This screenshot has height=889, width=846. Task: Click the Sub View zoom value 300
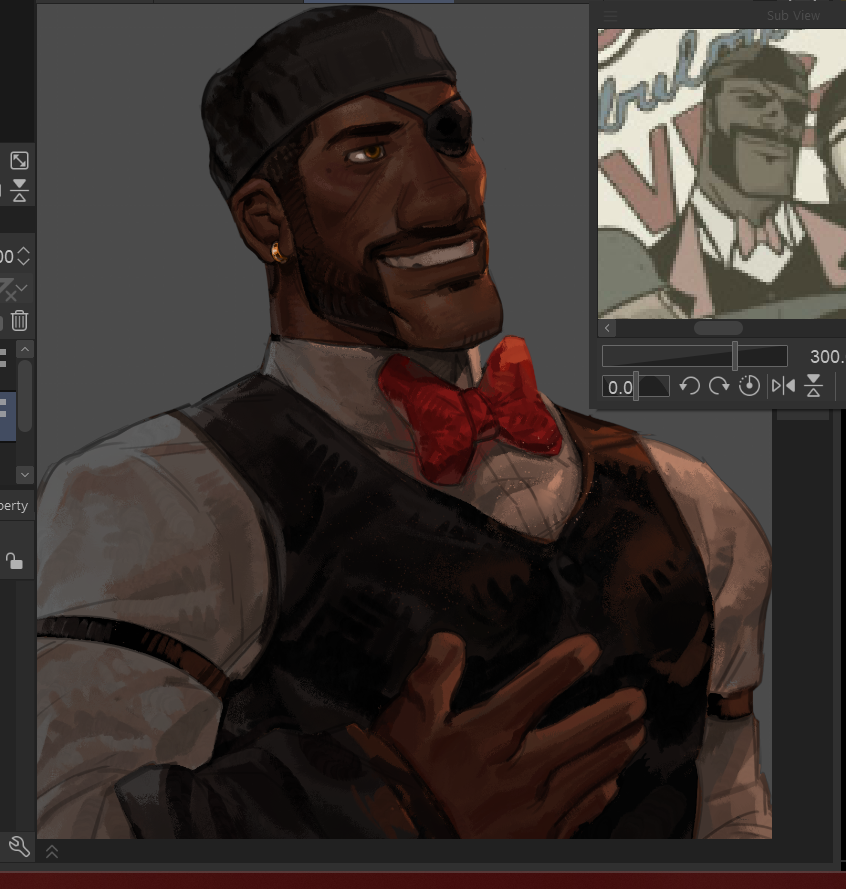[827, 357]
